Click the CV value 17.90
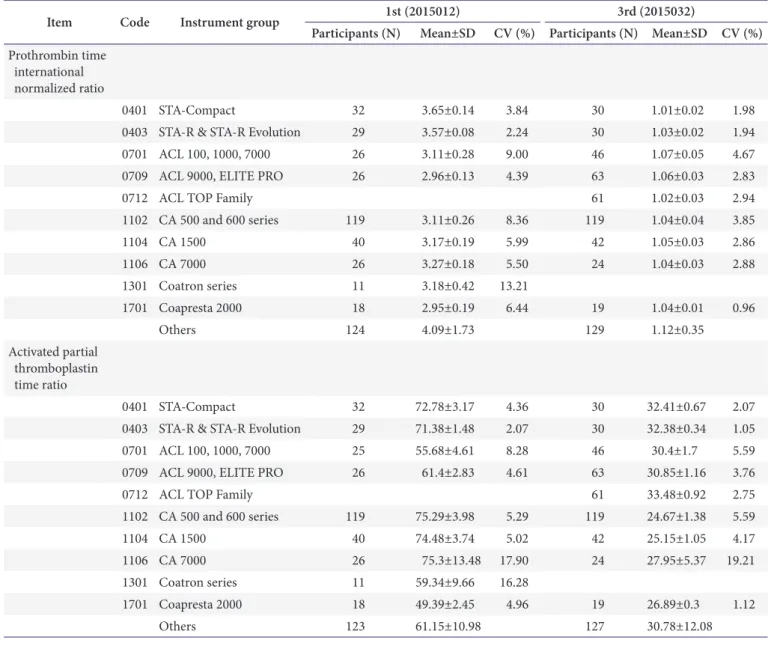 [x=514, y=560]
